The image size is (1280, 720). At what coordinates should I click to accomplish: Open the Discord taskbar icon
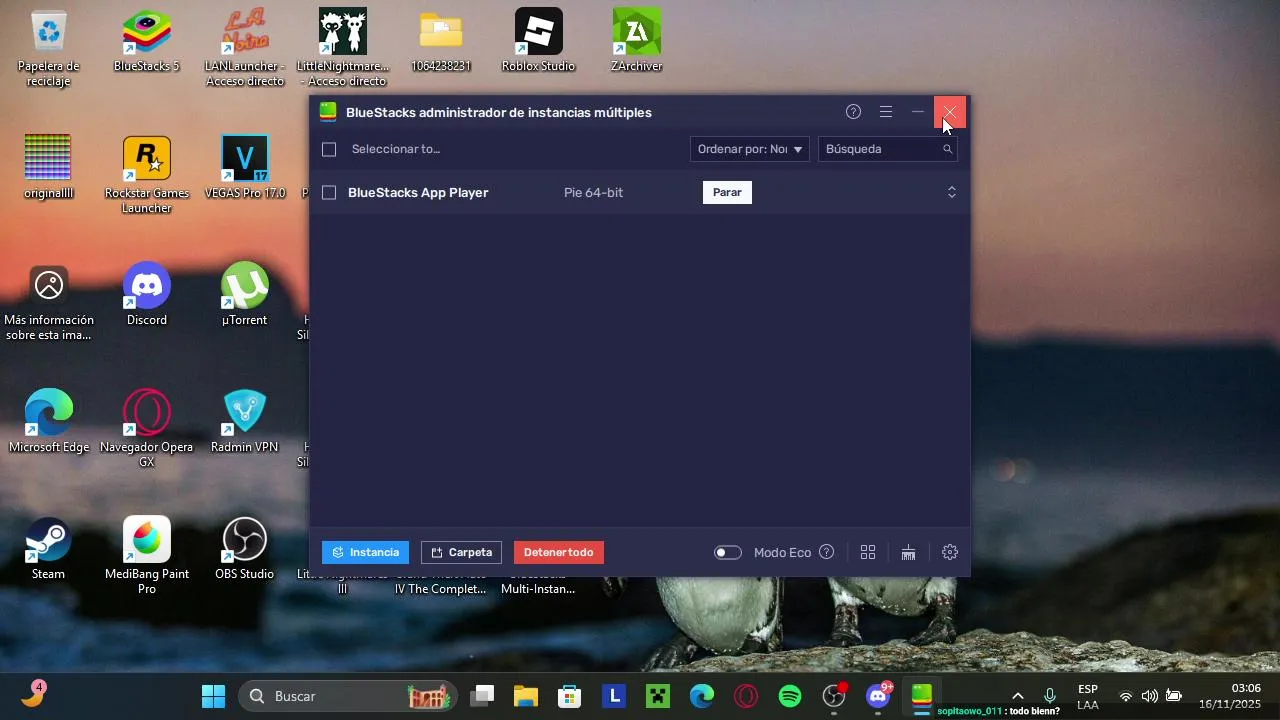coord(878,696)
